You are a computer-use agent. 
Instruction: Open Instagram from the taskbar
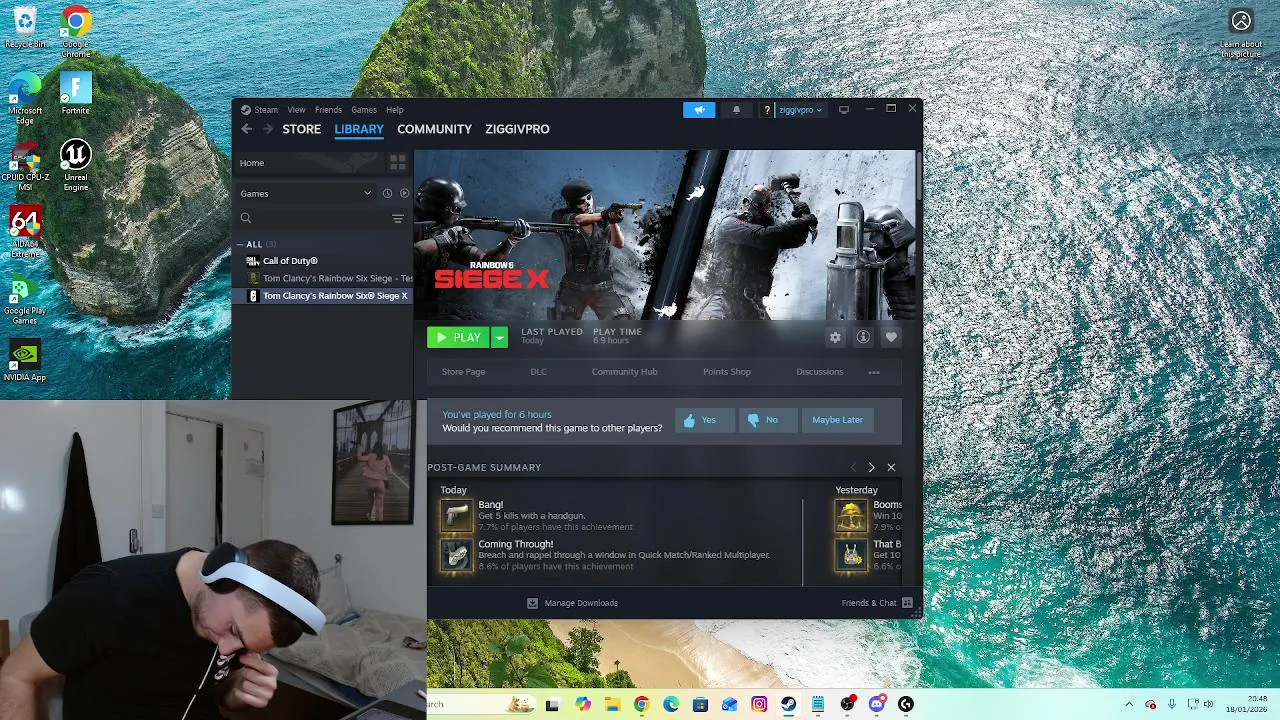759,704
